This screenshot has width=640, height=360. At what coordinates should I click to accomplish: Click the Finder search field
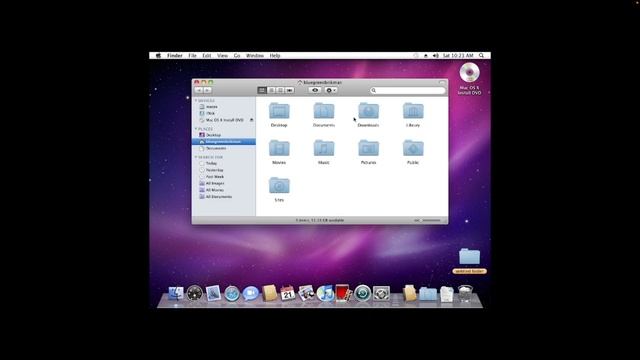pyautogui.click(x=407, y=90)
